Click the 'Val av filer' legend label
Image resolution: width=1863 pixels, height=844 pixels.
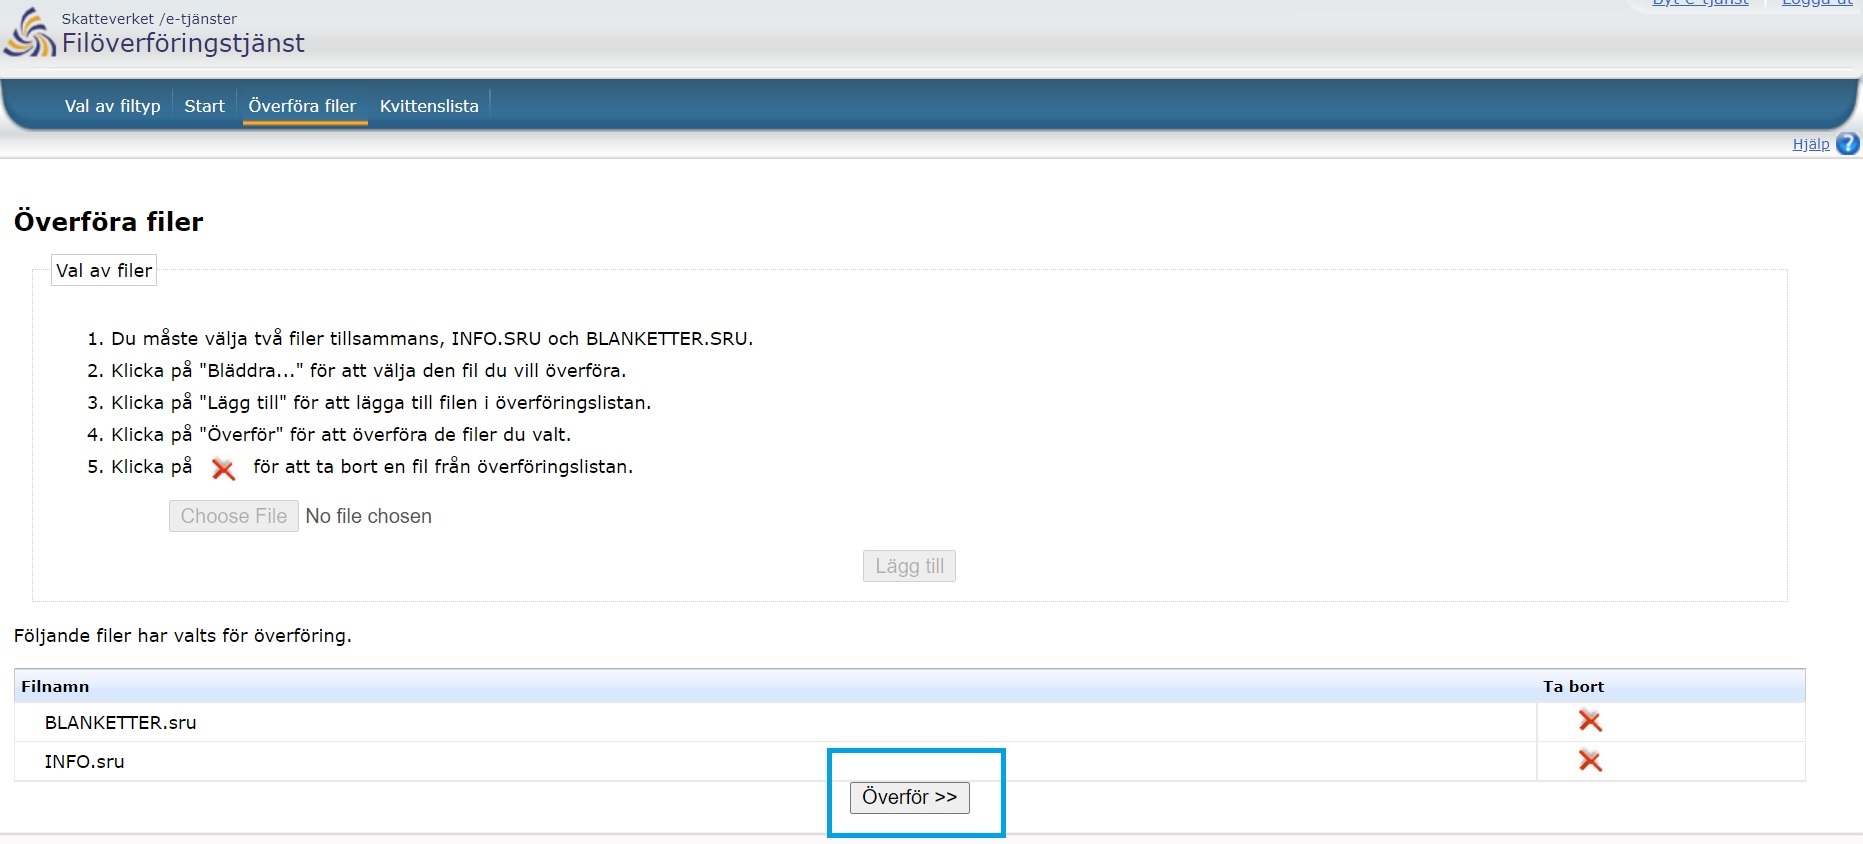point(104,270)
